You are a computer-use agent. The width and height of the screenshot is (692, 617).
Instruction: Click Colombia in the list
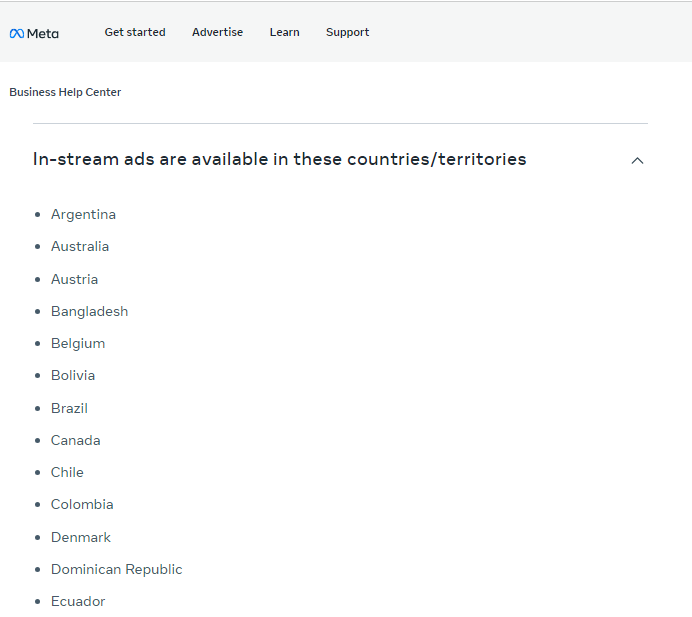82,504
